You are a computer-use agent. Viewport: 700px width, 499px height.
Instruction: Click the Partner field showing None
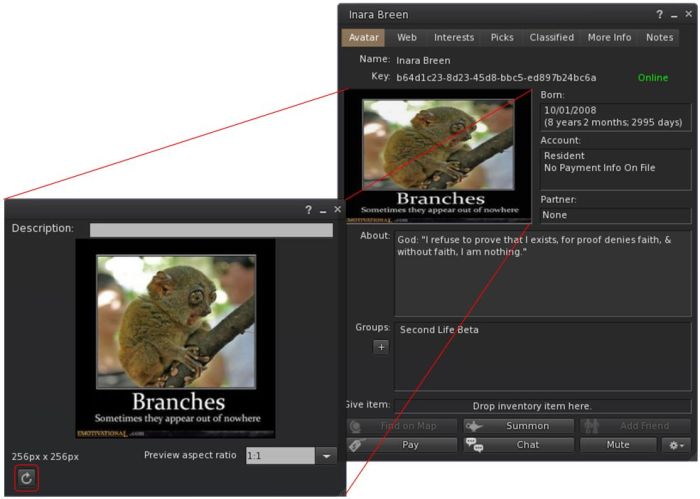tap(616, 215)
